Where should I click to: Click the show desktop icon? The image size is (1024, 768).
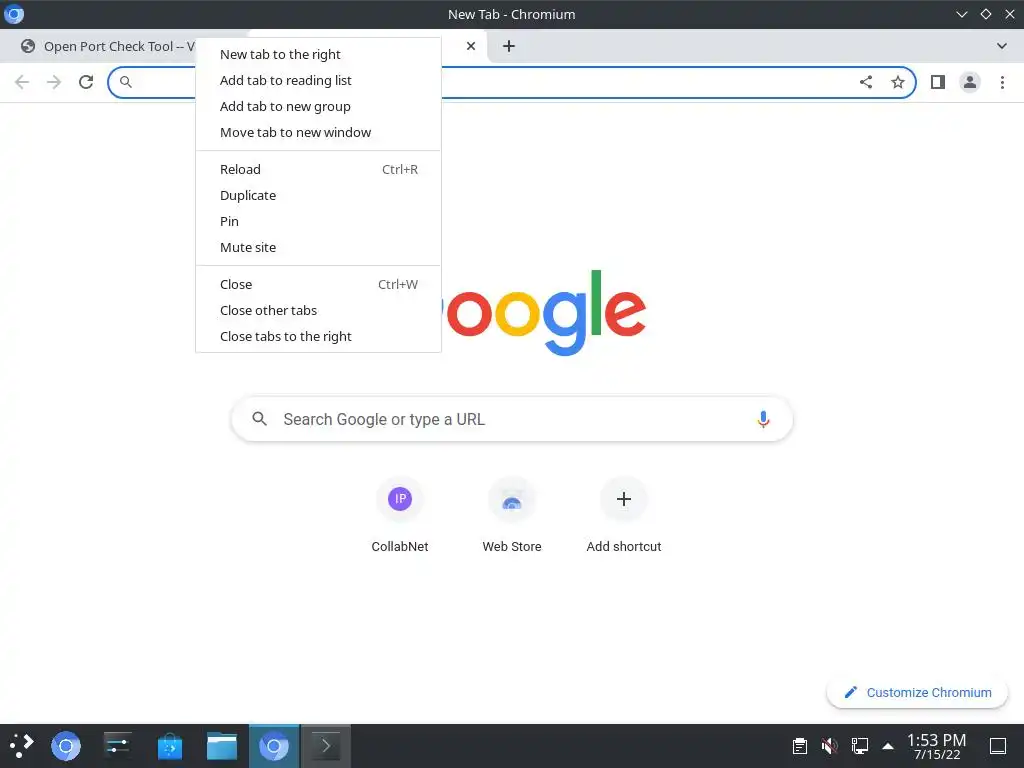998,746
